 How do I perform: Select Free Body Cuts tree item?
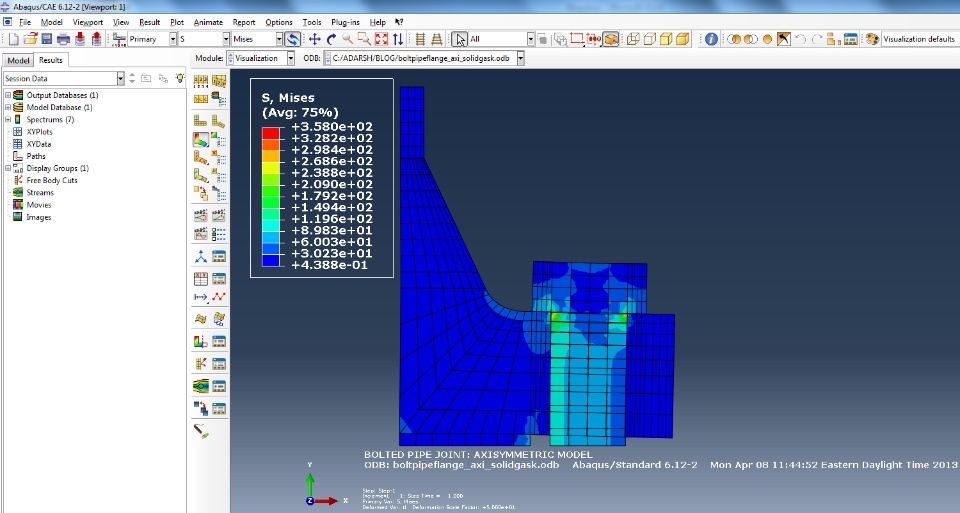pos(52,180)
